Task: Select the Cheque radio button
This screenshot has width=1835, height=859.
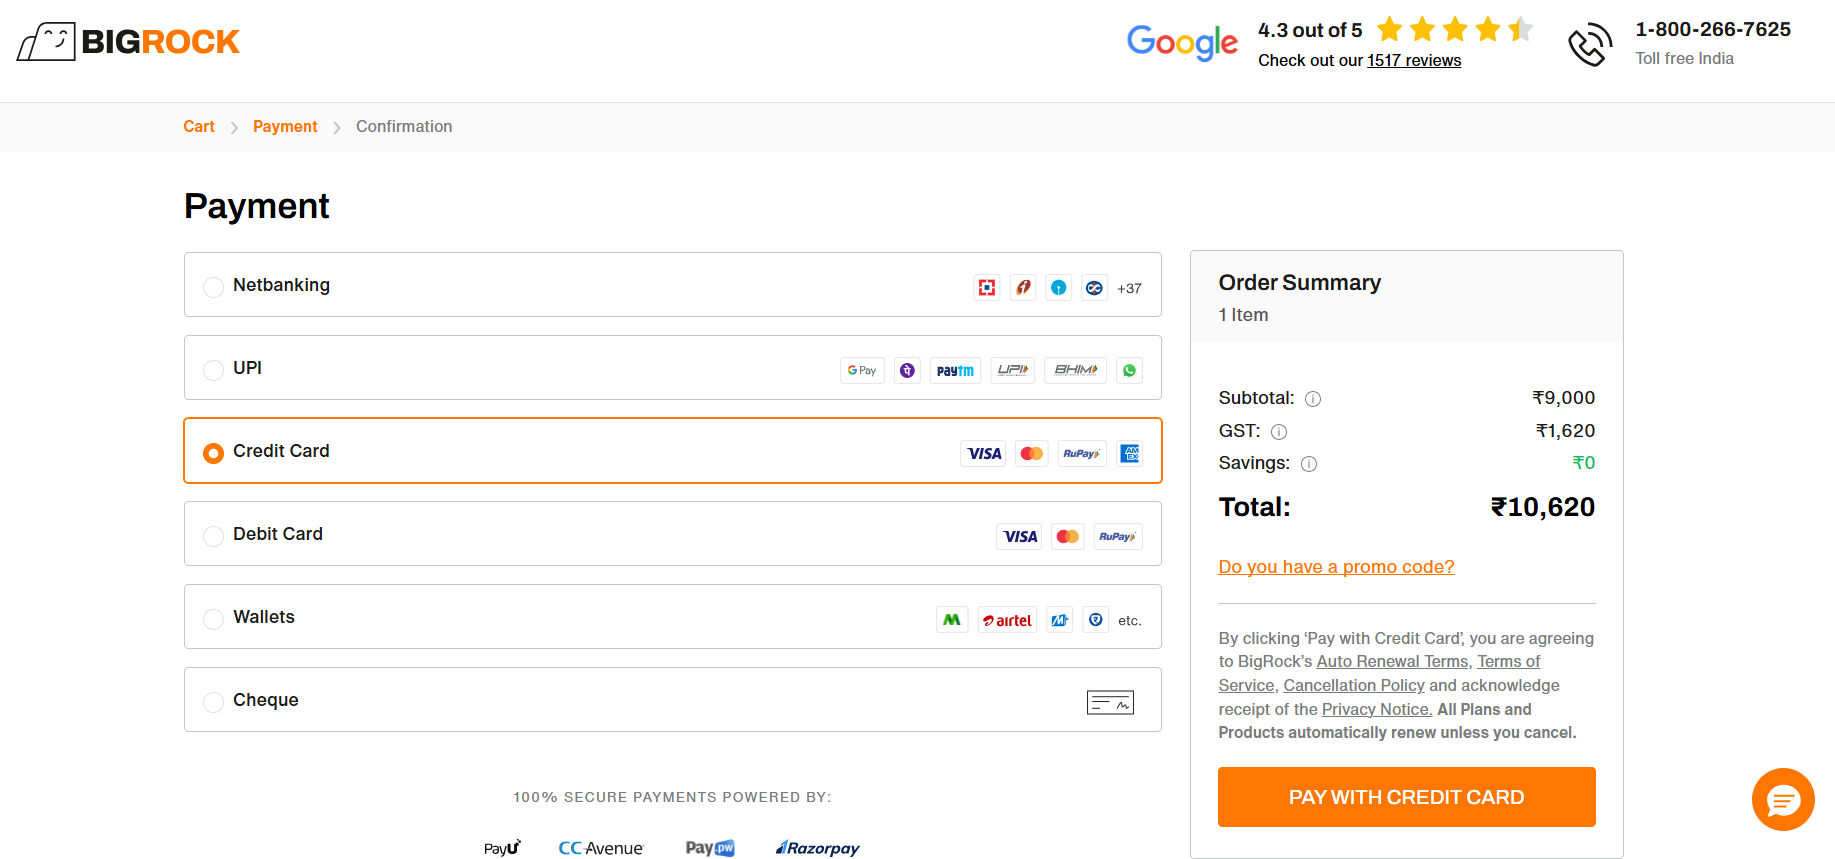Action: click(213, 703)
